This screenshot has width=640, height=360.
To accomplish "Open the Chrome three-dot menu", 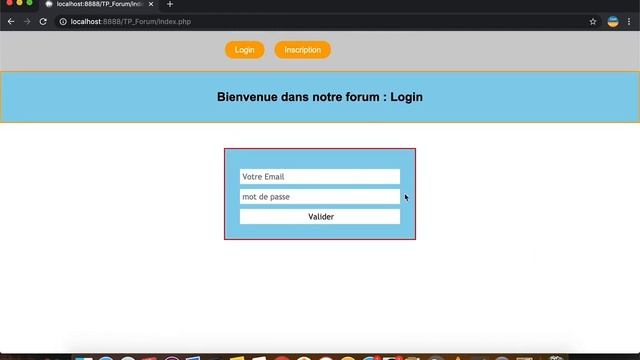I will (629, 22).
